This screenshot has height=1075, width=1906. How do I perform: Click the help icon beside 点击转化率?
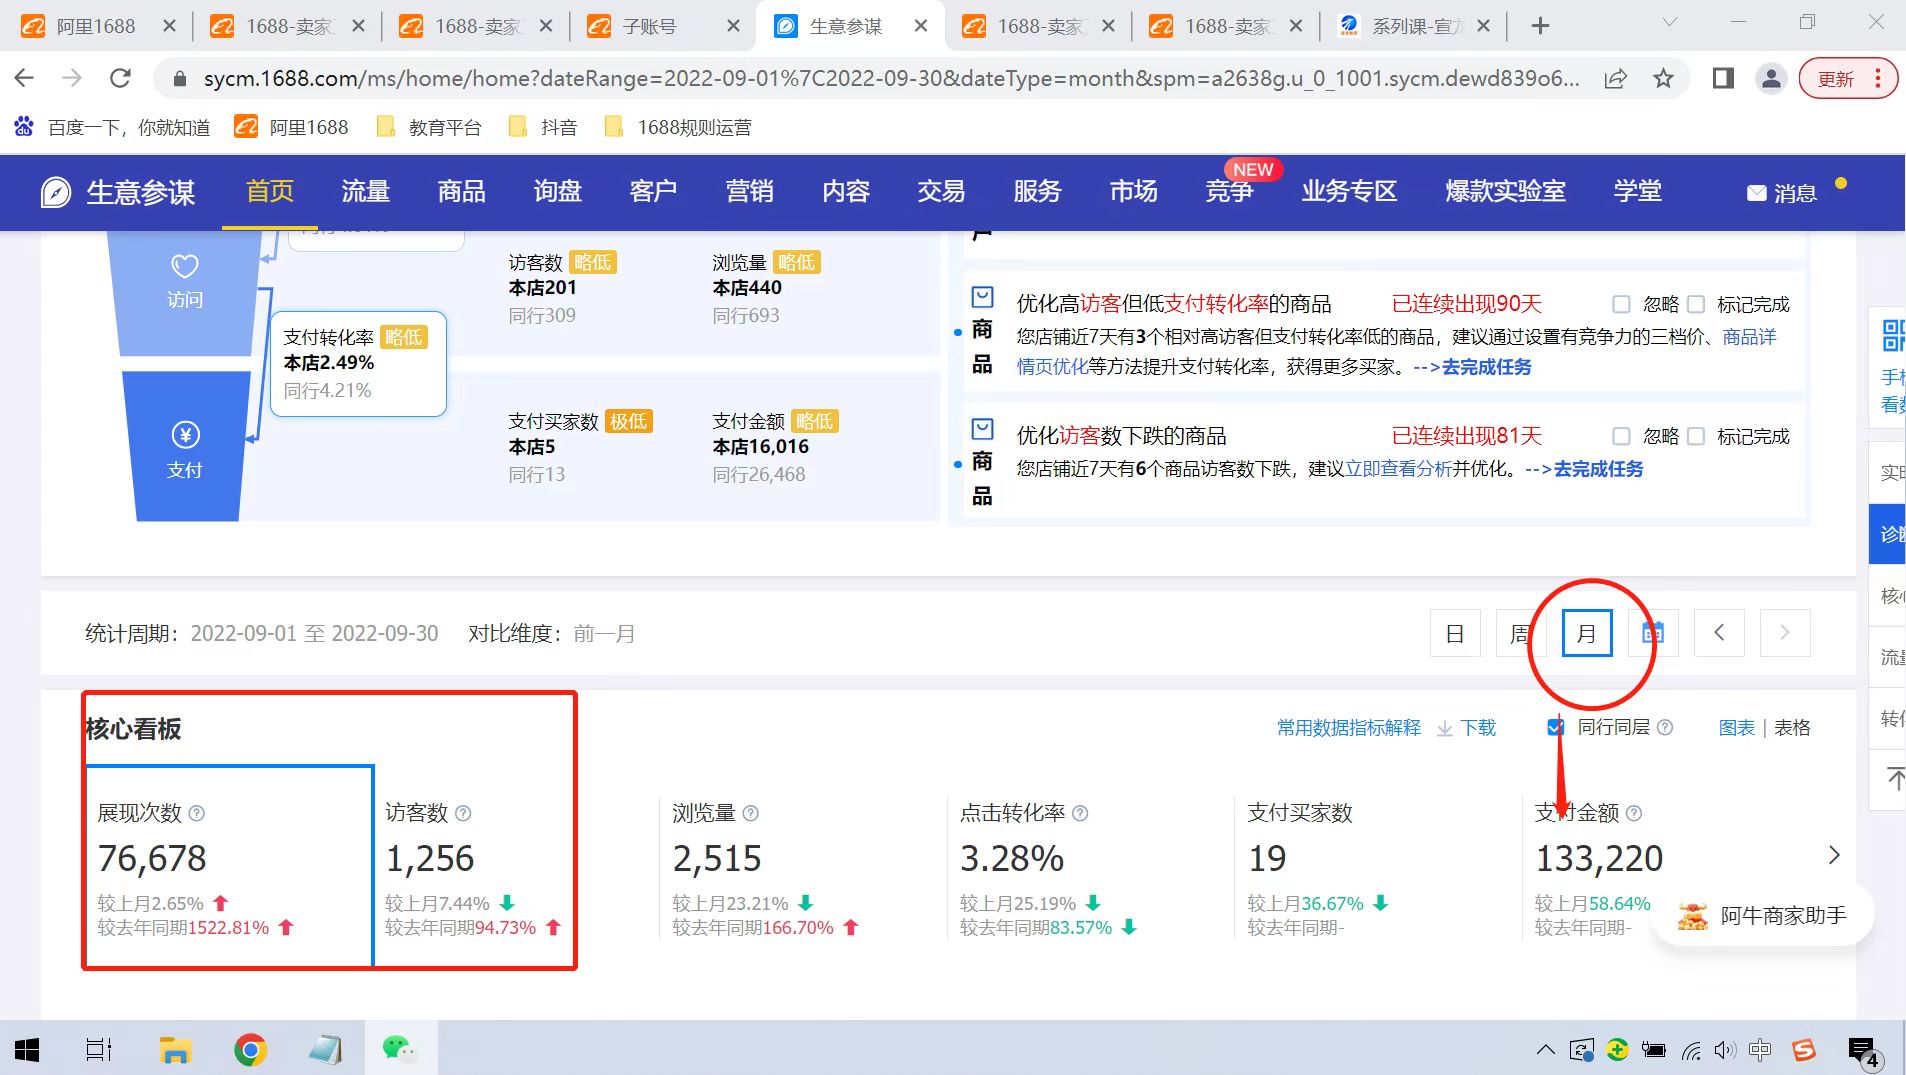1080,814
